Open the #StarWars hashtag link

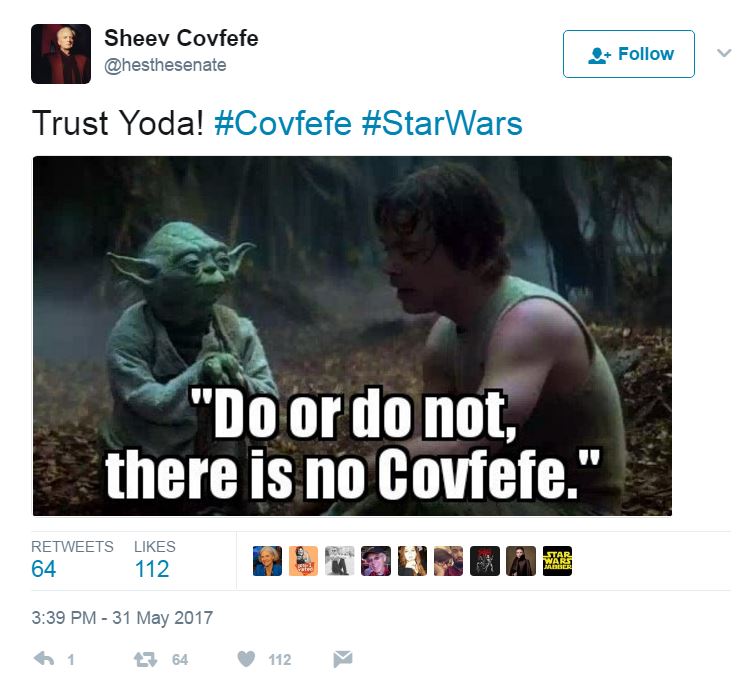point(442,124)
